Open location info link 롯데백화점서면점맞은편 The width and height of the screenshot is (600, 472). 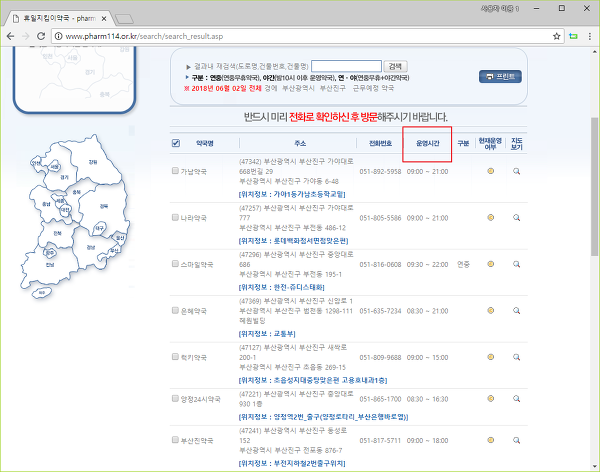point(293,241)
